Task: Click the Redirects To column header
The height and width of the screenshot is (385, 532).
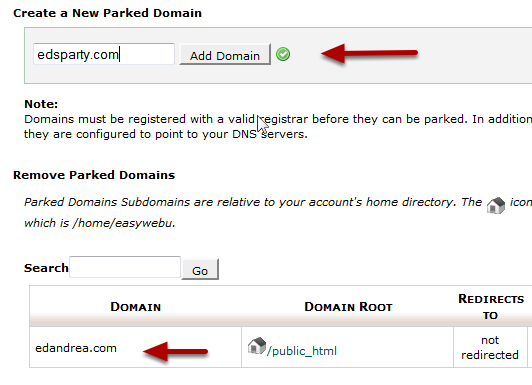Action: coord(491,307)
